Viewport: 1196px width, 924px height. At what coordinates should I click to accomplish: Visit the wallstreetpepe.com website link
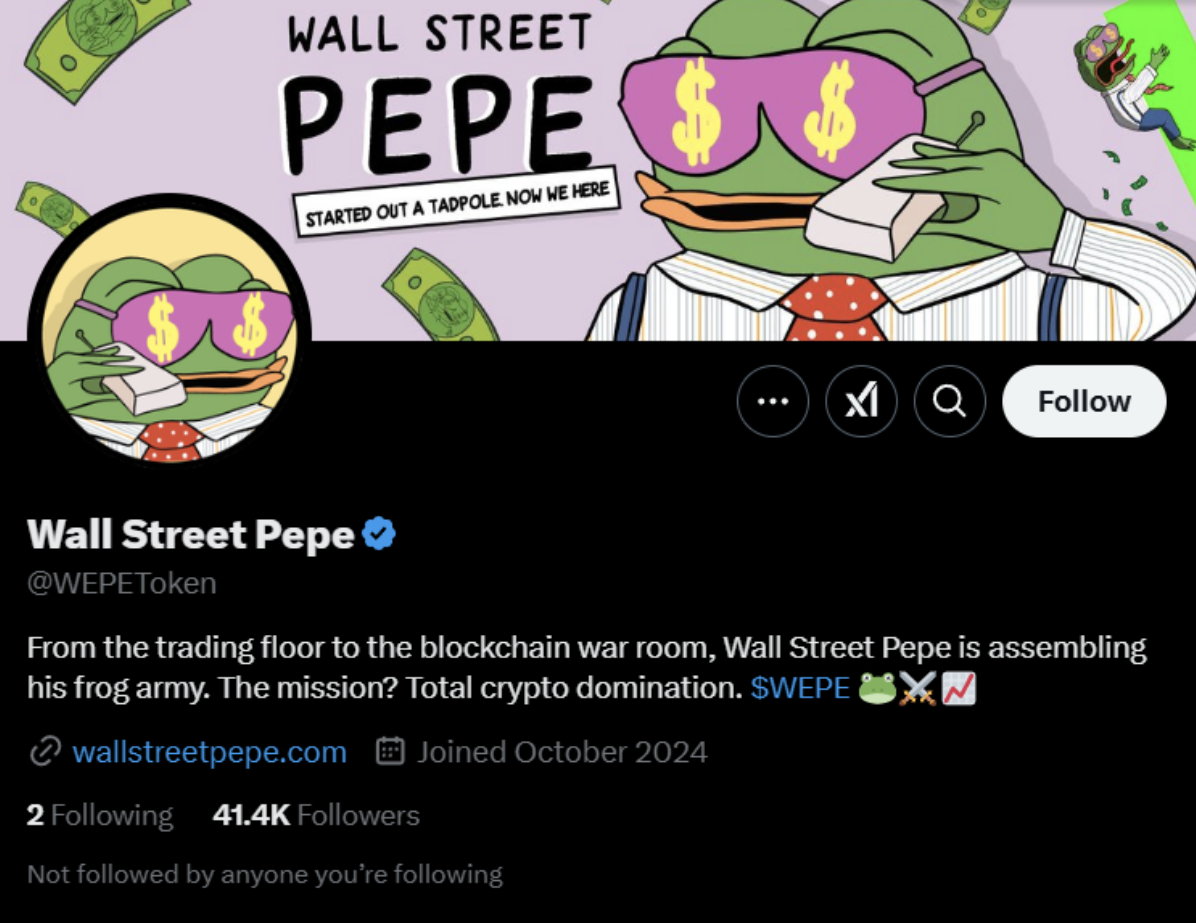pos(209,752)
